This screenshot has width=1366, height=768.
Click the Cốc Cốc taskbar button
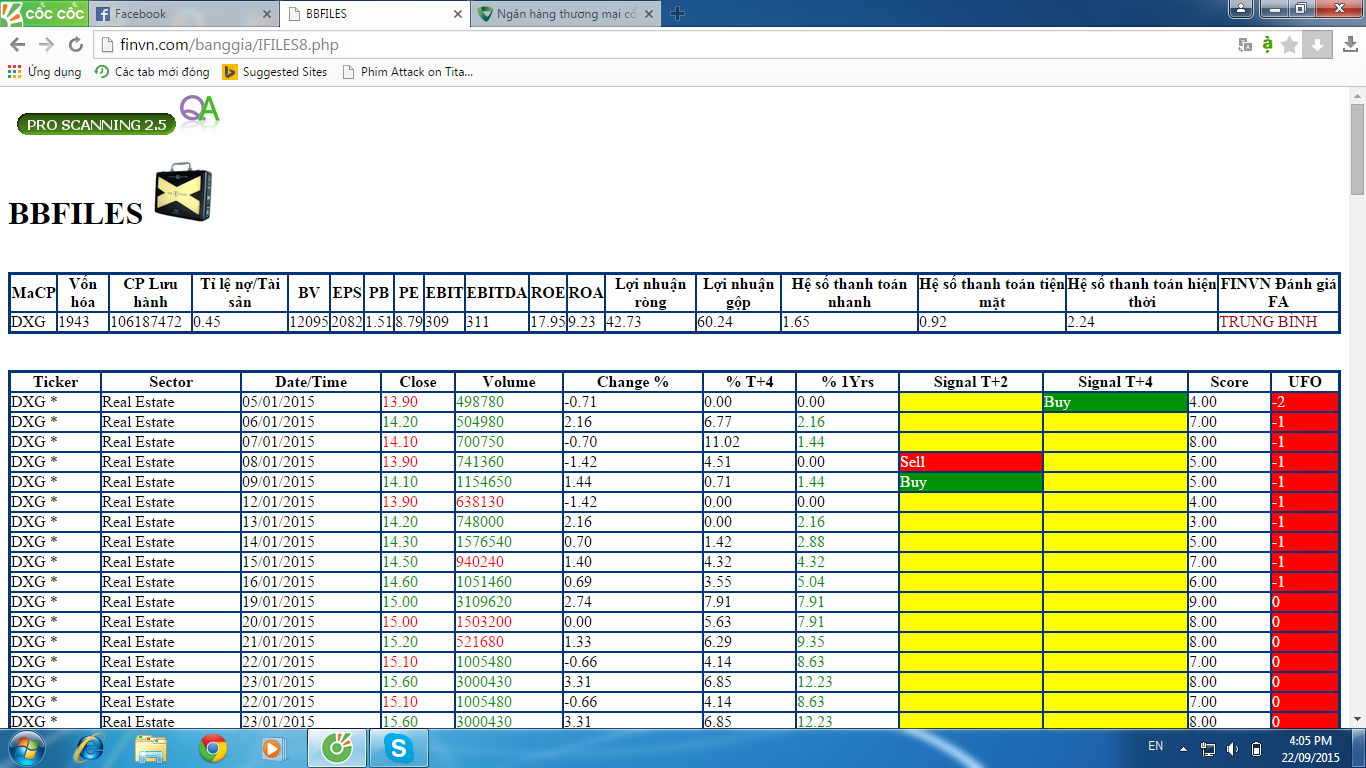[x=337, y=748]
